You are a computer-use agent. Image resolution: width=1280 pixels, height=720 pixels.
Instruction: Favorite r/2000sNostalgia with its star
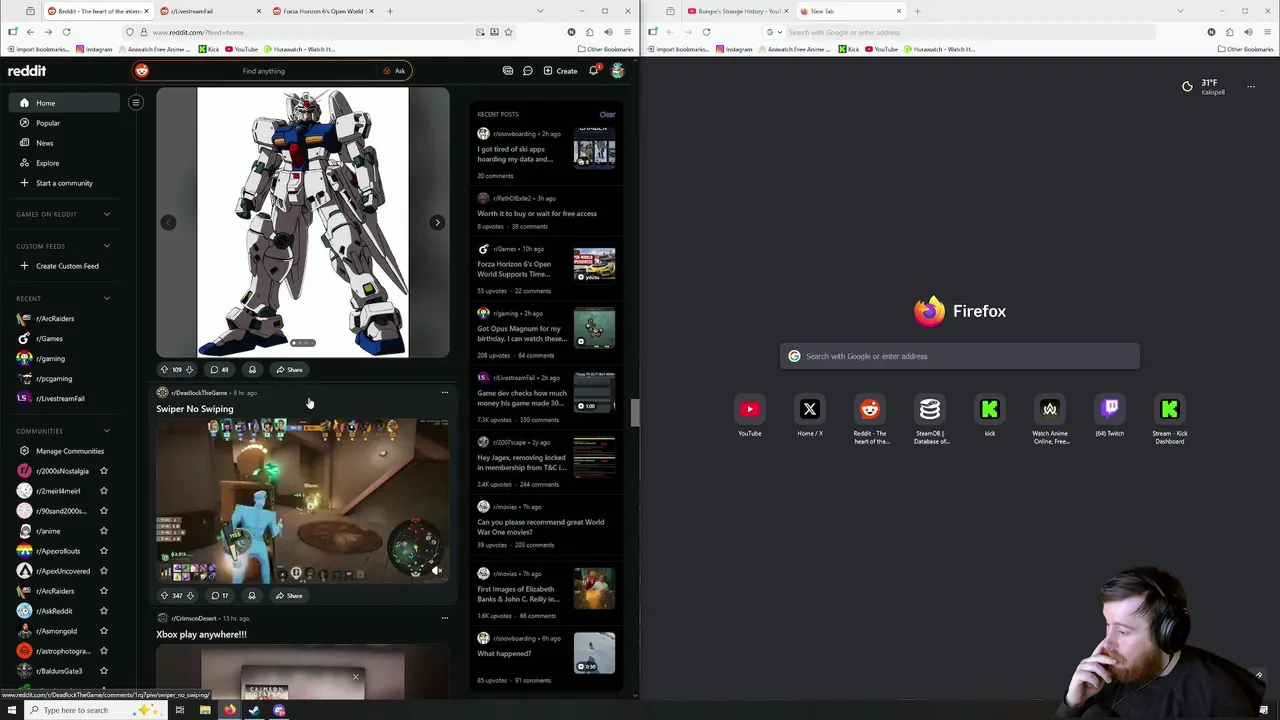pyautogui.click(x=104, y=471)
